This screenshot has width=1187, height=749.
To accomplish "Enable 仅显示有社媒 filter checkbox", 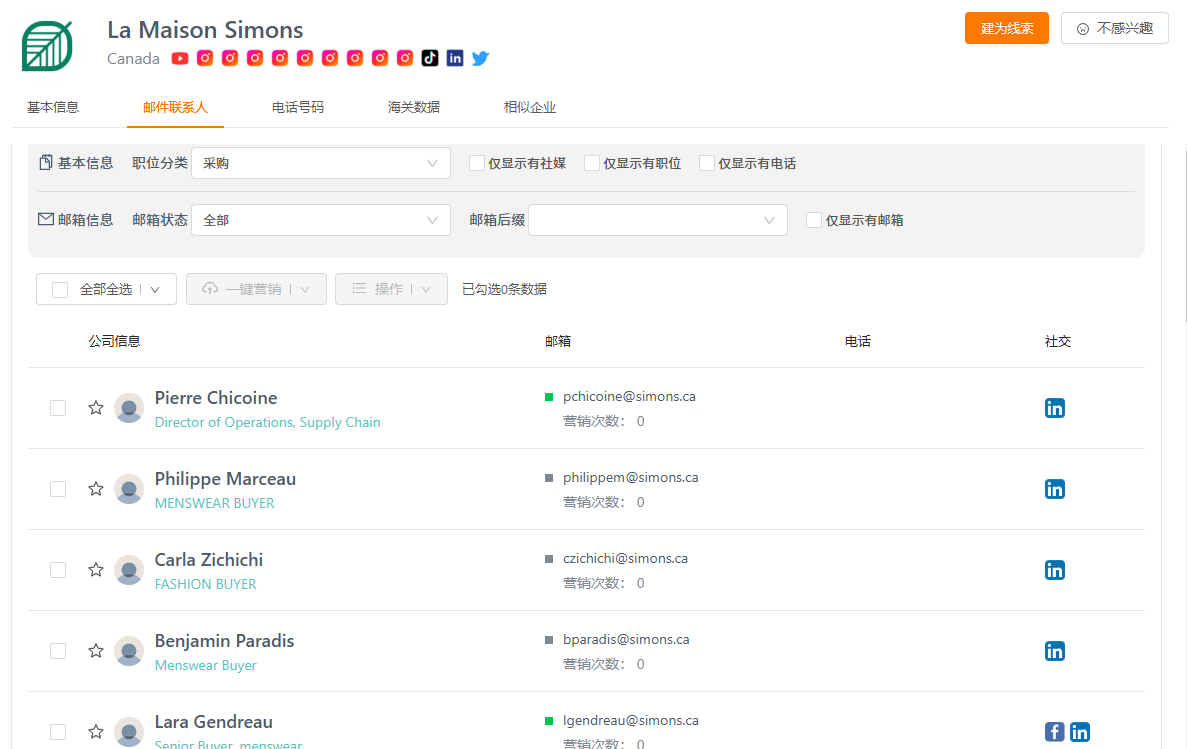I will [477, 164].
